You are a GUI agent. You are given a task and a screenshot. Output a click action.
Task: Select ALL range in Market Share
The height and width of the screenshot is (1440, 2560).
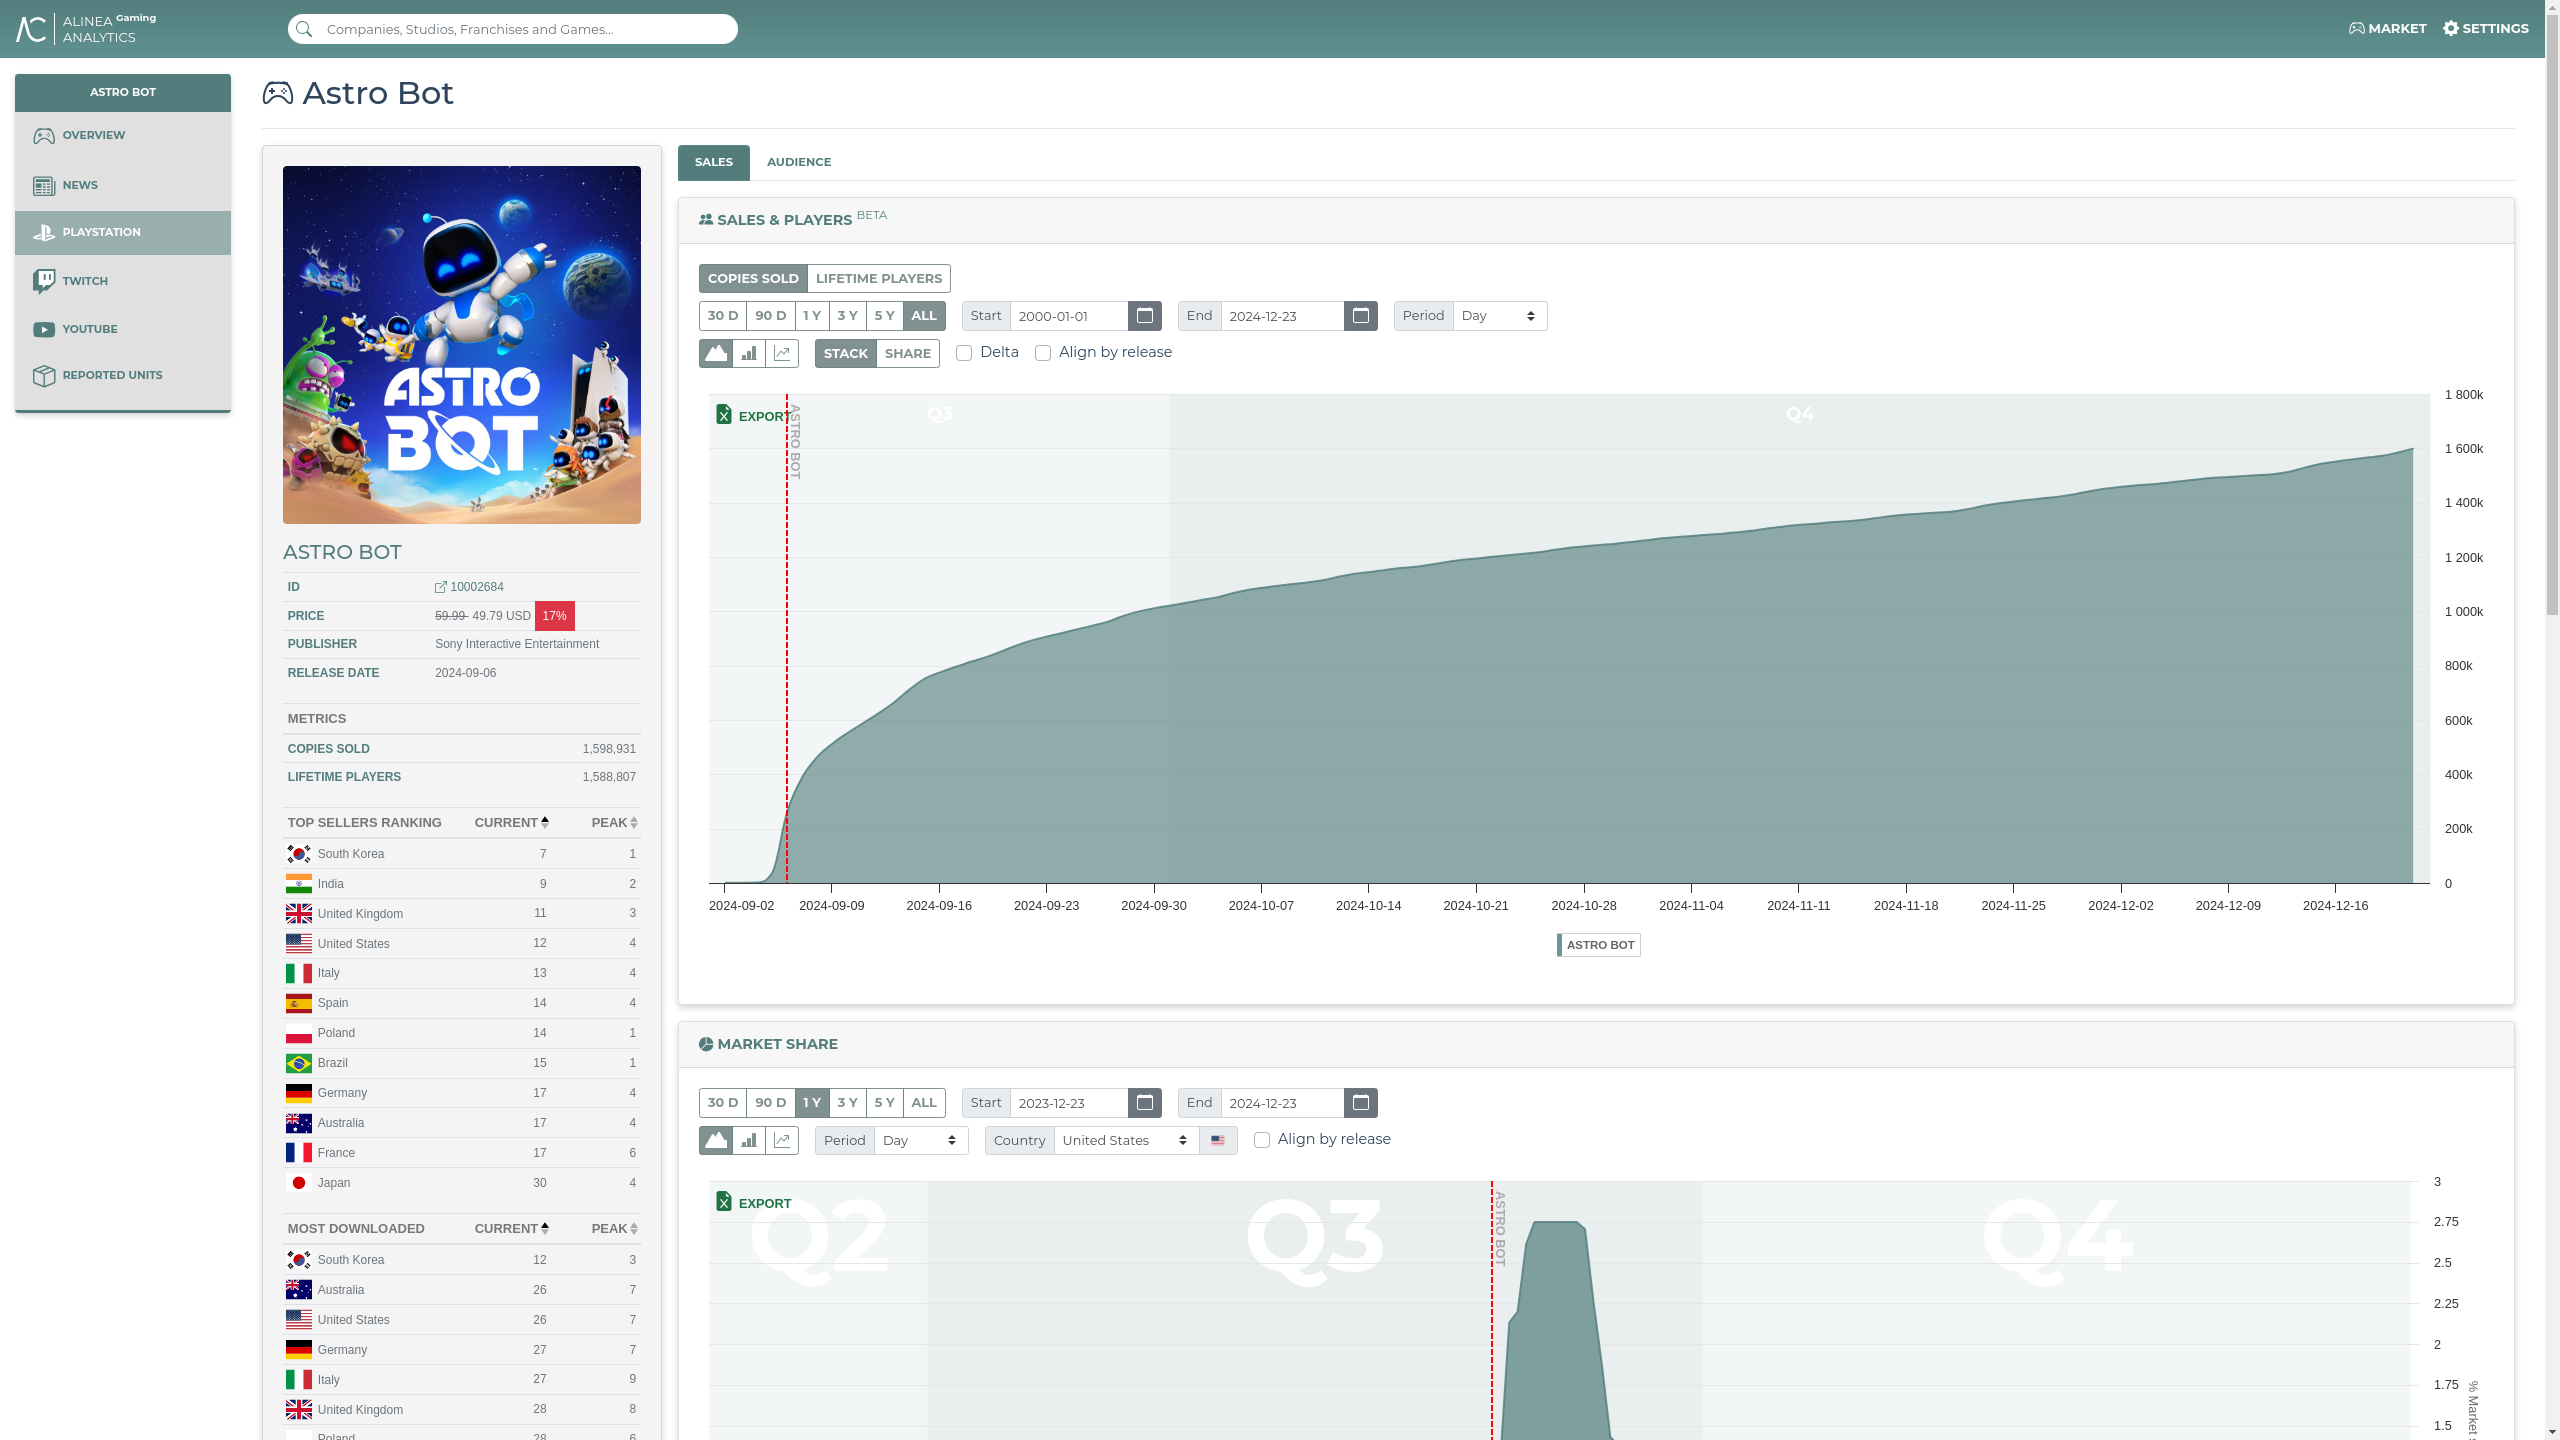pos(924,1103)
